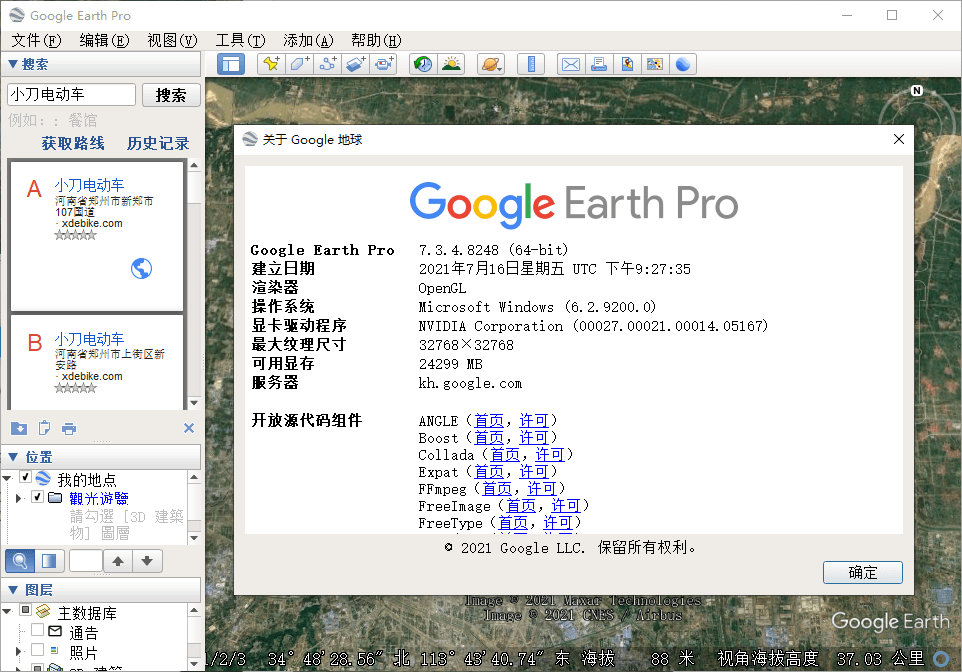Open the 文件(F) menu
This screenshot has height=672, width=962.
point(36,41)
